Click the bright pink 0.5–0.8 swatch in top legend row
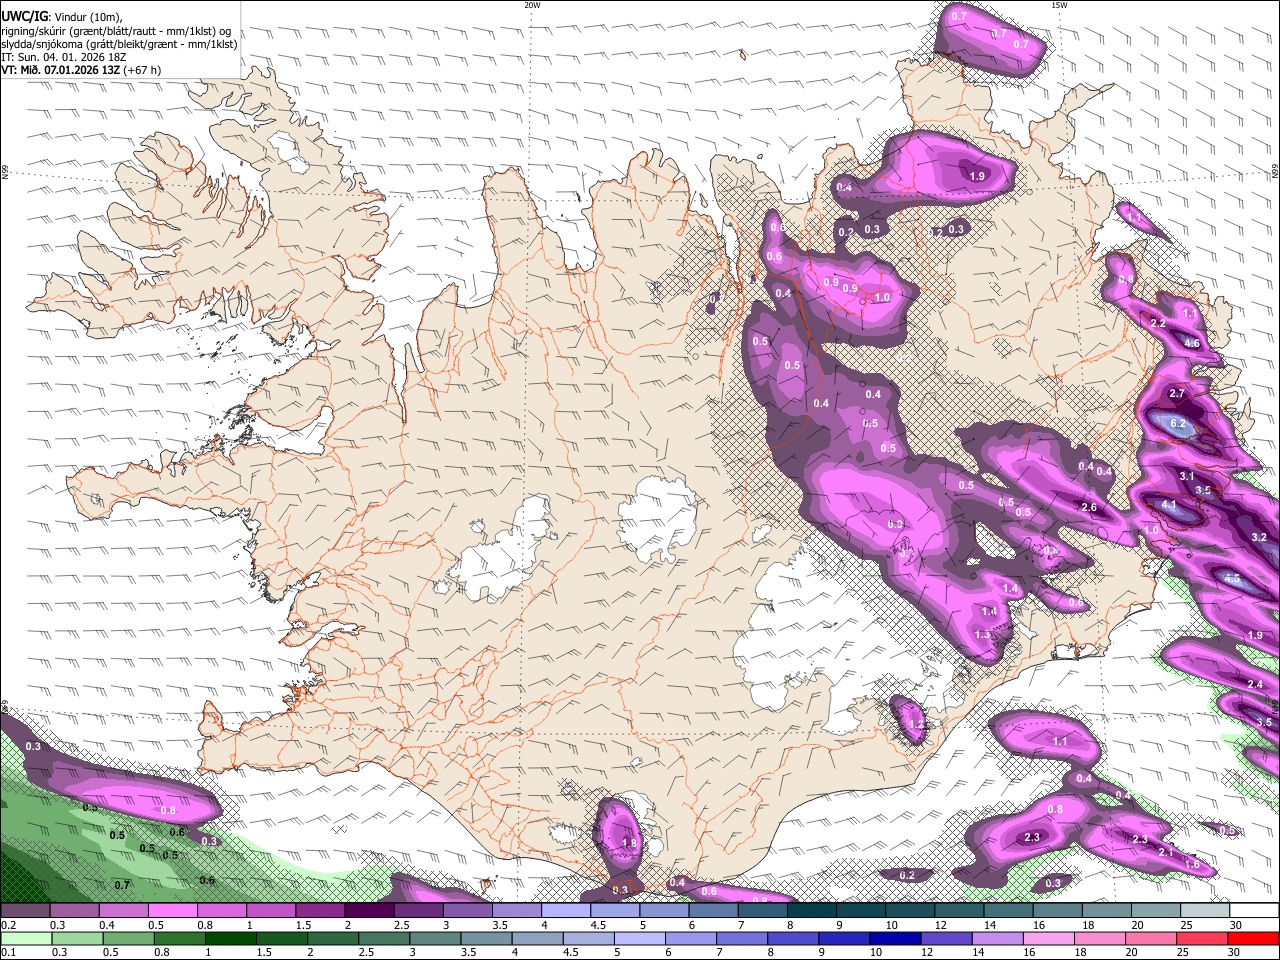This screenshot has height=960, width=1280. click(172, 911)
